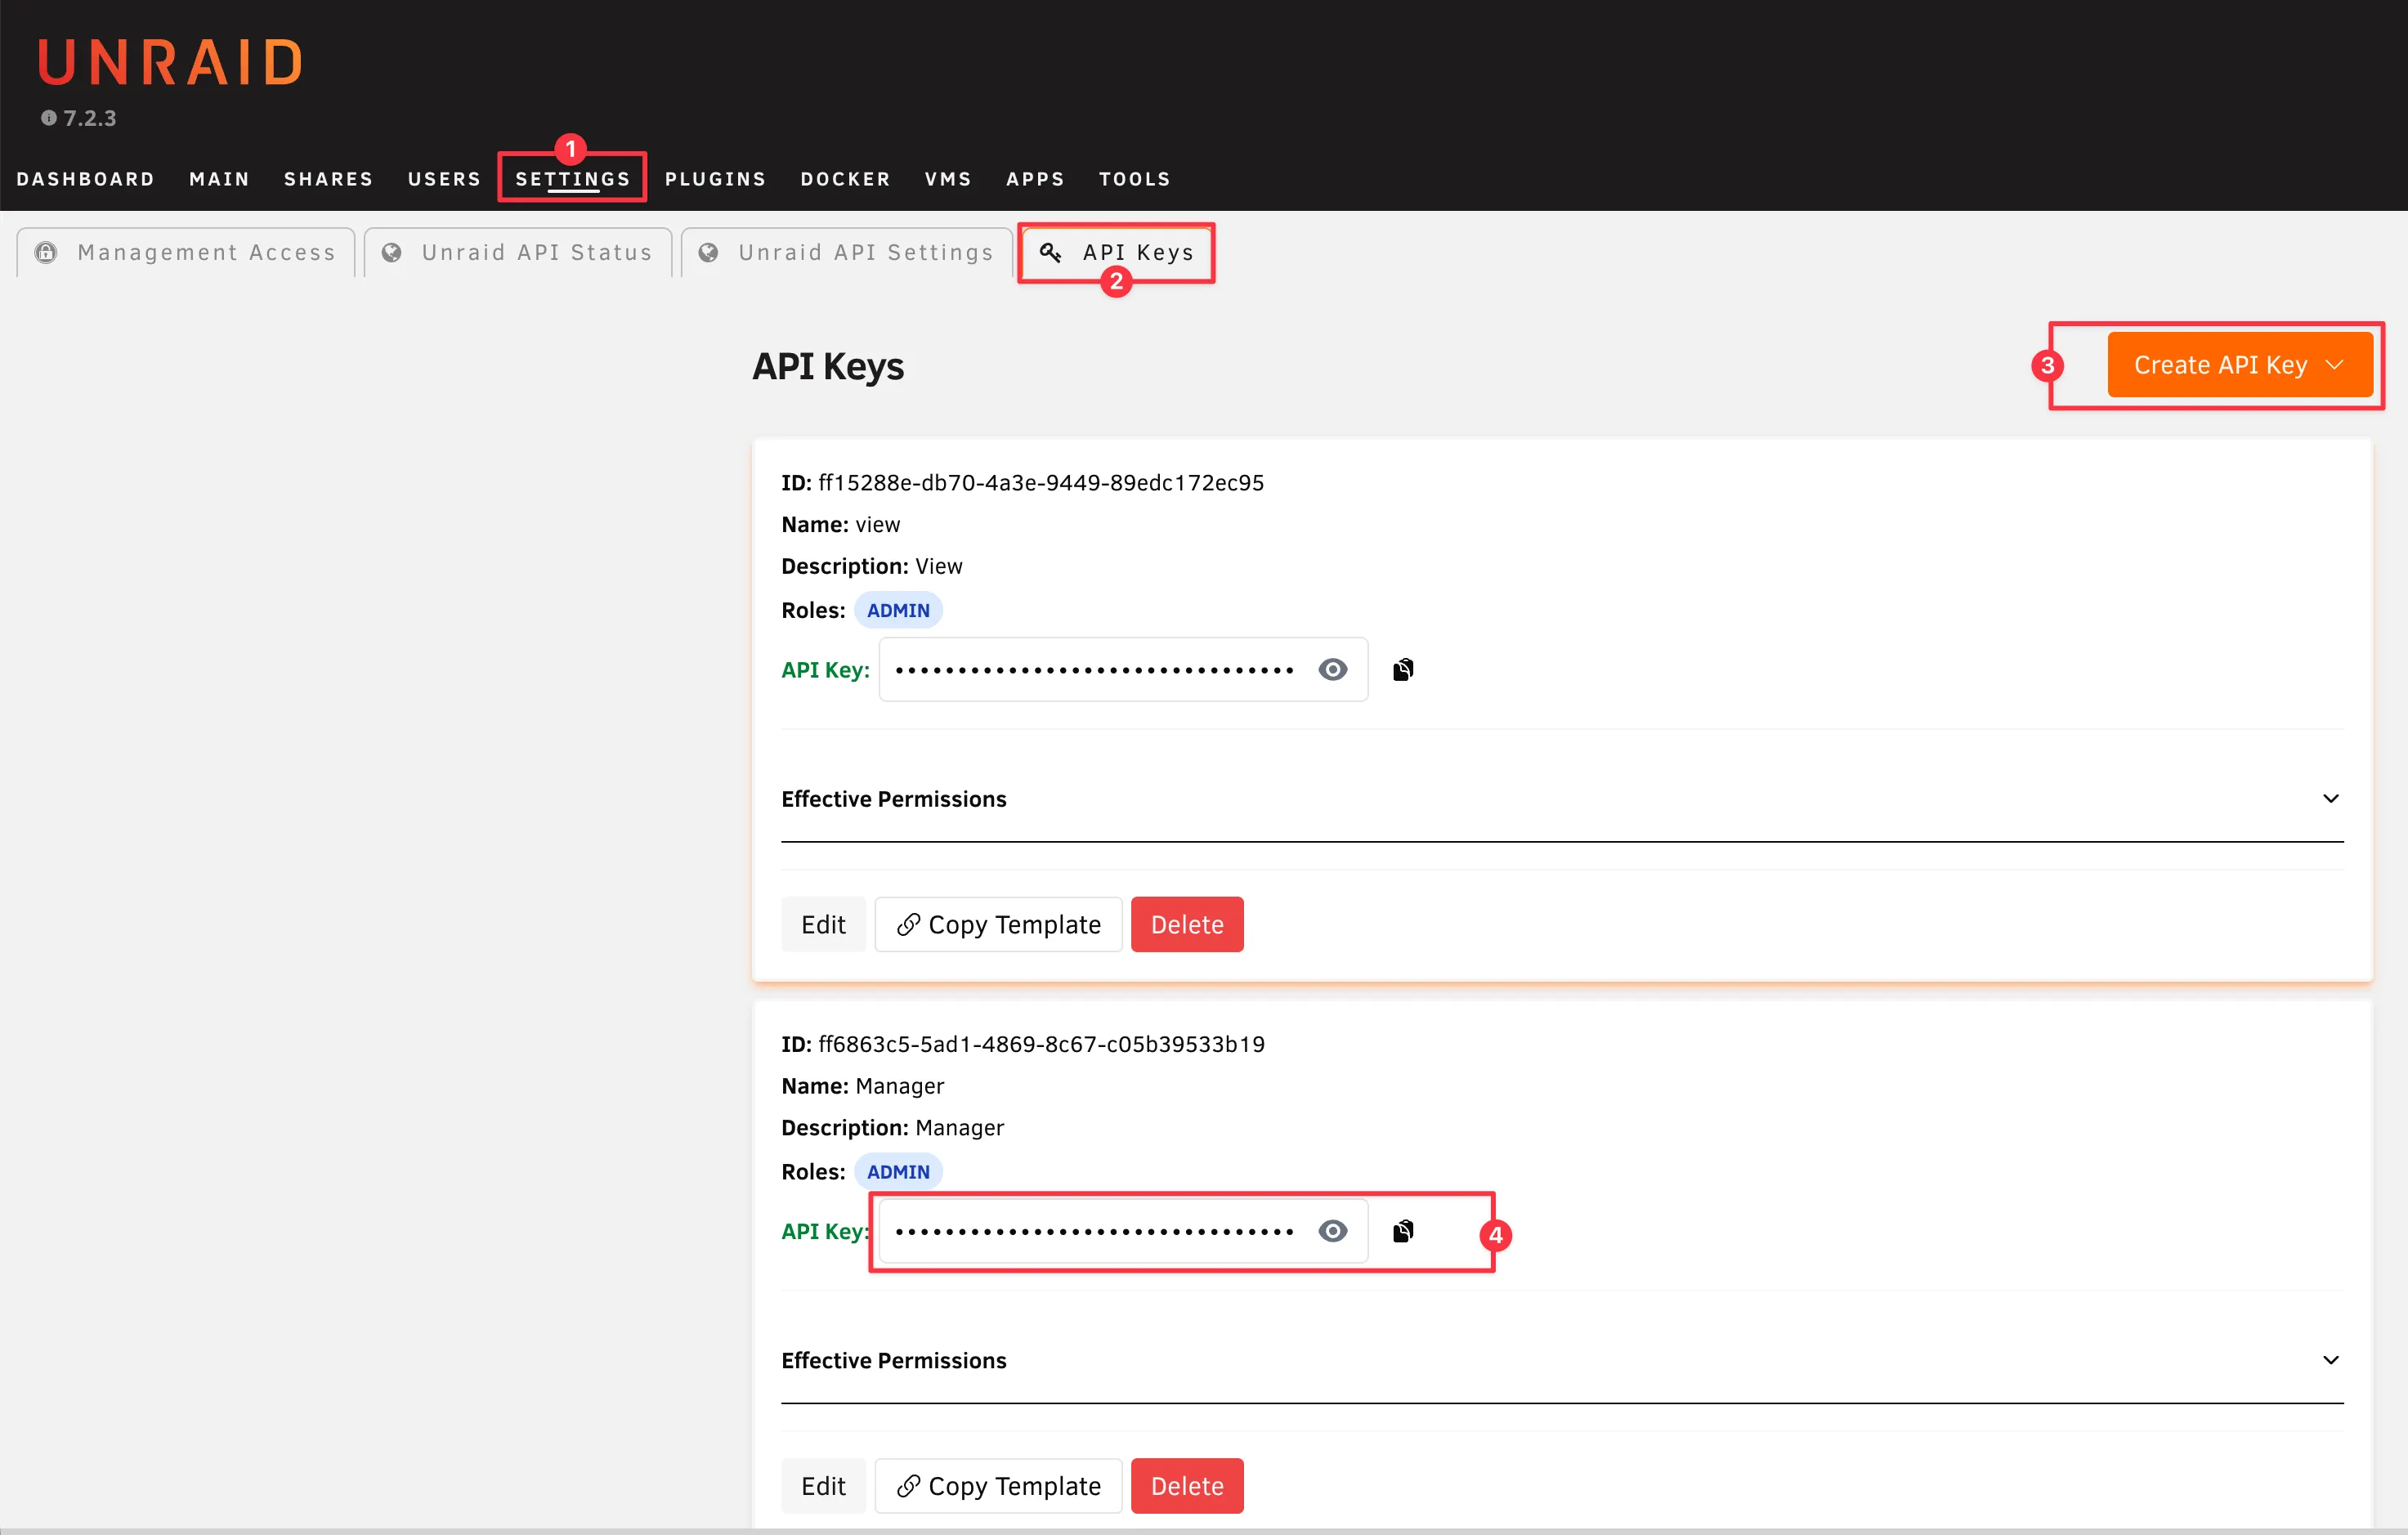Image resolution: width=2408 pixels, height=1535 pixels.
Task: Click the view key's masked API key field
Action: (x=1123, y=669)
